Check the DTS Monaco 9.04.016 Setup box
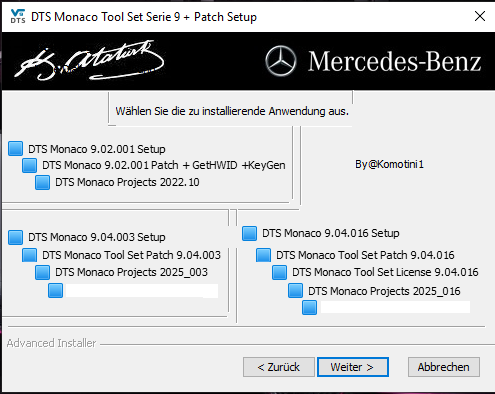The height and width of the screenshot is (394, 495). click(x=249, y=233)
